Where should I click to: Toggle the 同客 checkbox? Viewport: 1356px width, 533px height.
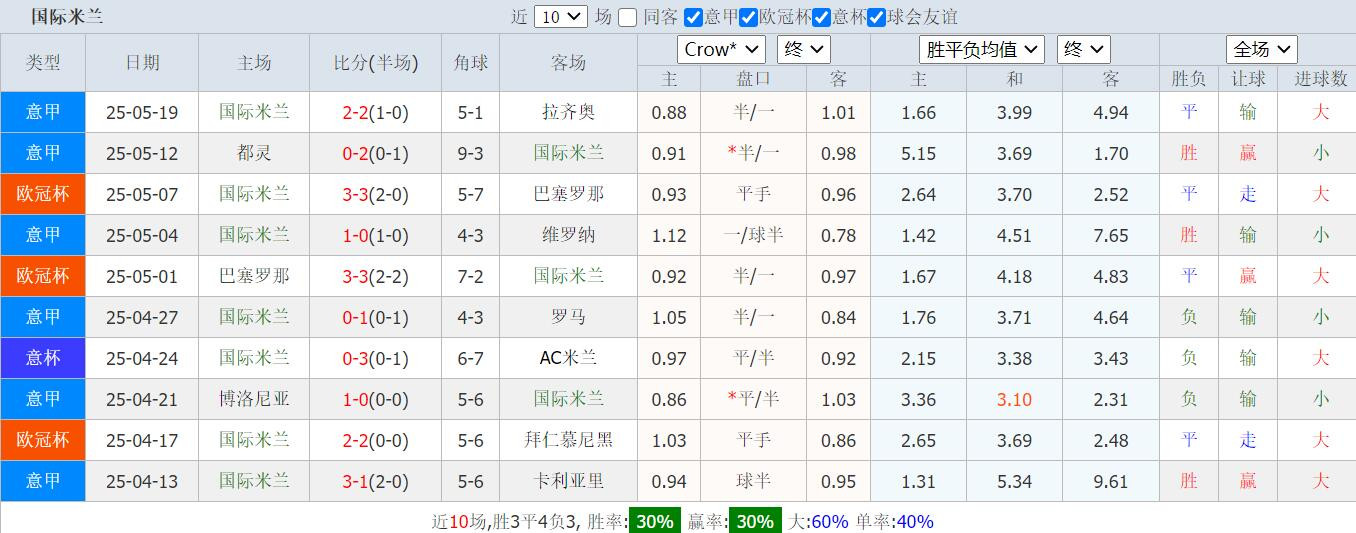click(627, 17)
